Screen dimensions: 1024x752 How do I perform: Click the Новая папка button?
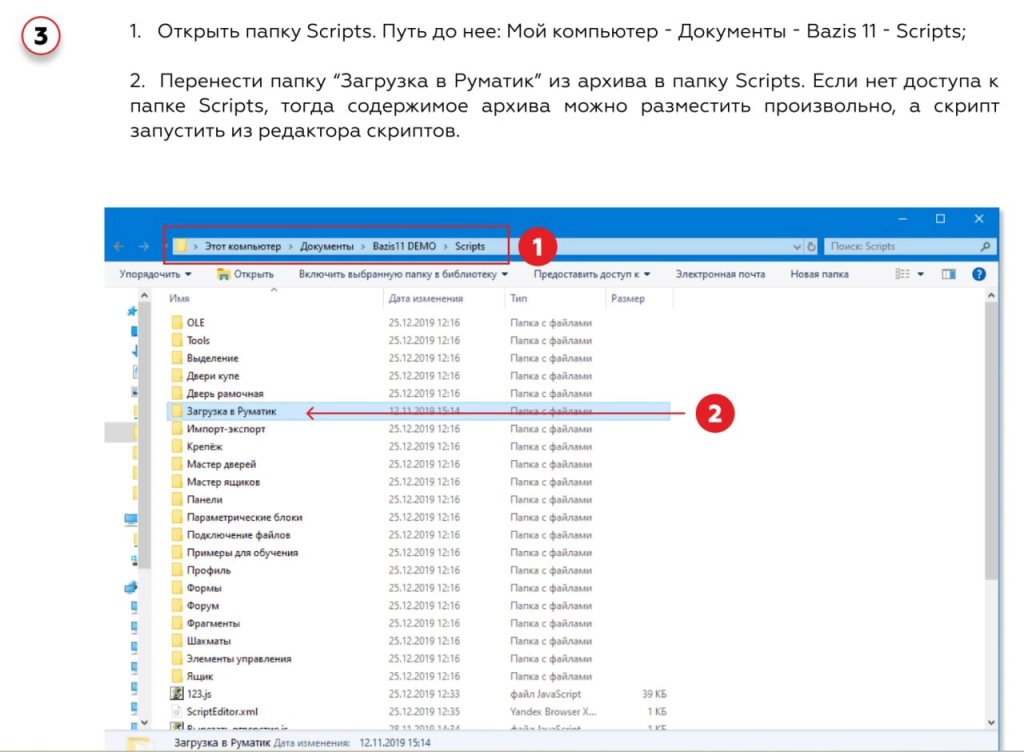tap(819, 274)
